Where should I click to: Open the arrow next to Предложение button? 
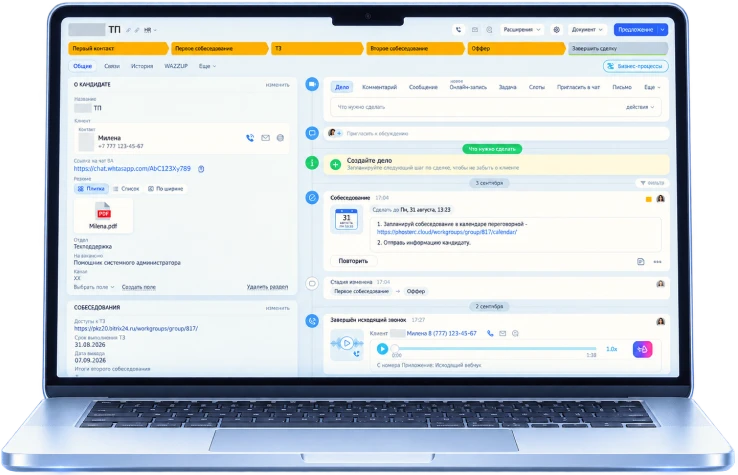(662, 30)
